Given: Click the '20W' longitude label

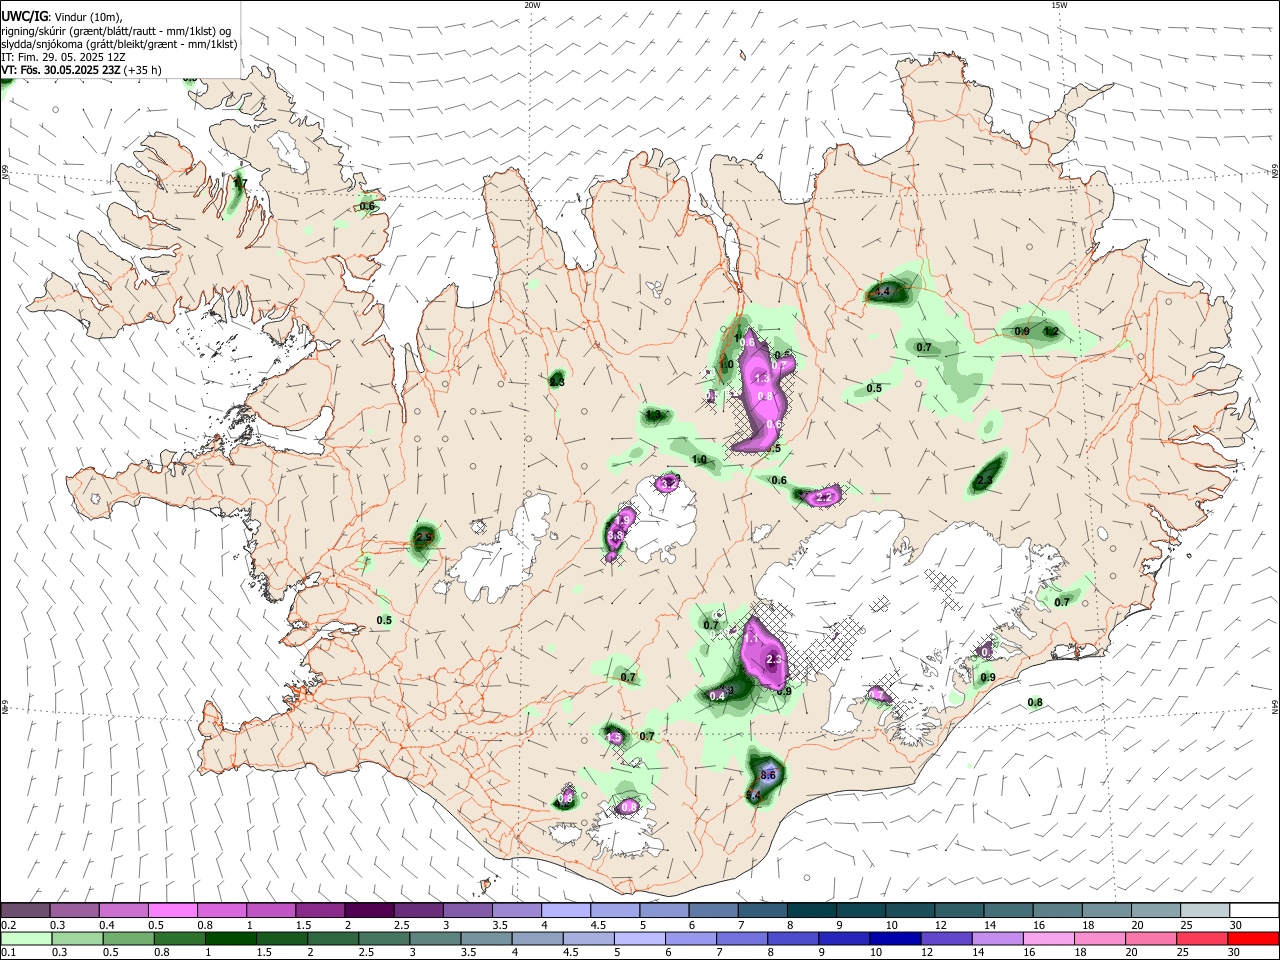Looking at the screenshot, I should [x=532, y=5].
